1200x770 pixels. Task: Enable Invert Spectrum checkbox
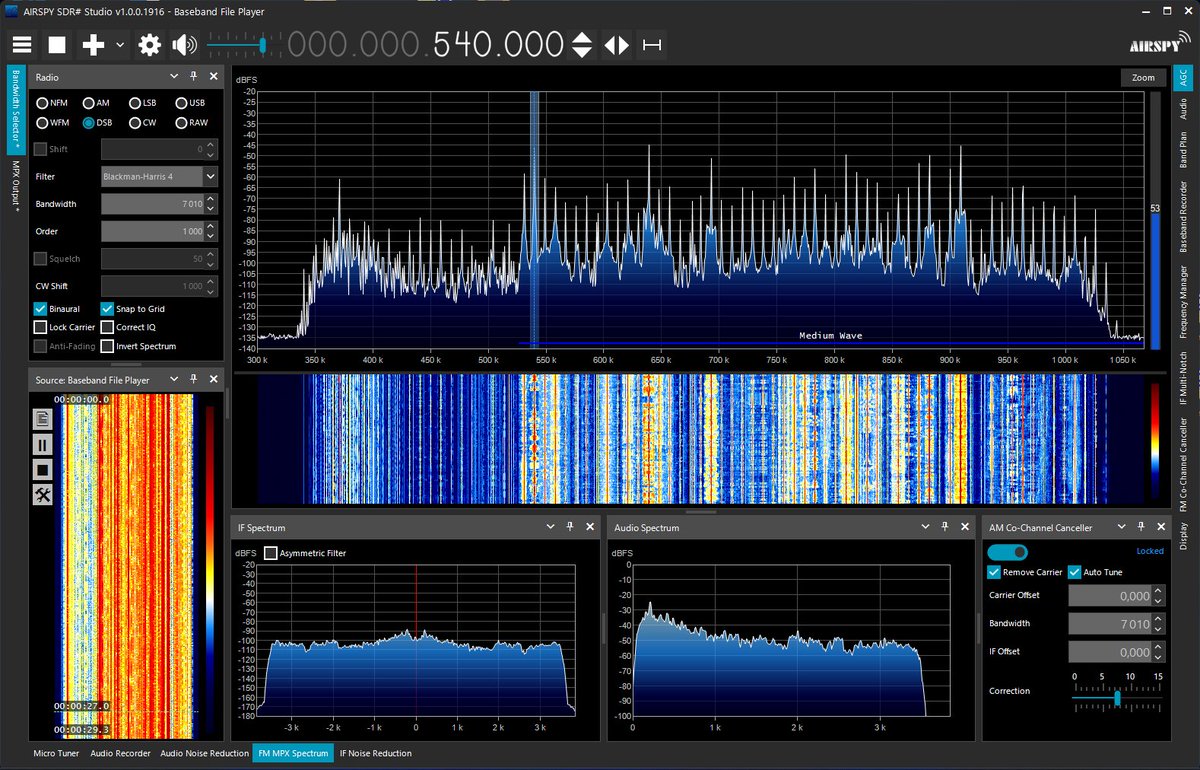point(138,346)
